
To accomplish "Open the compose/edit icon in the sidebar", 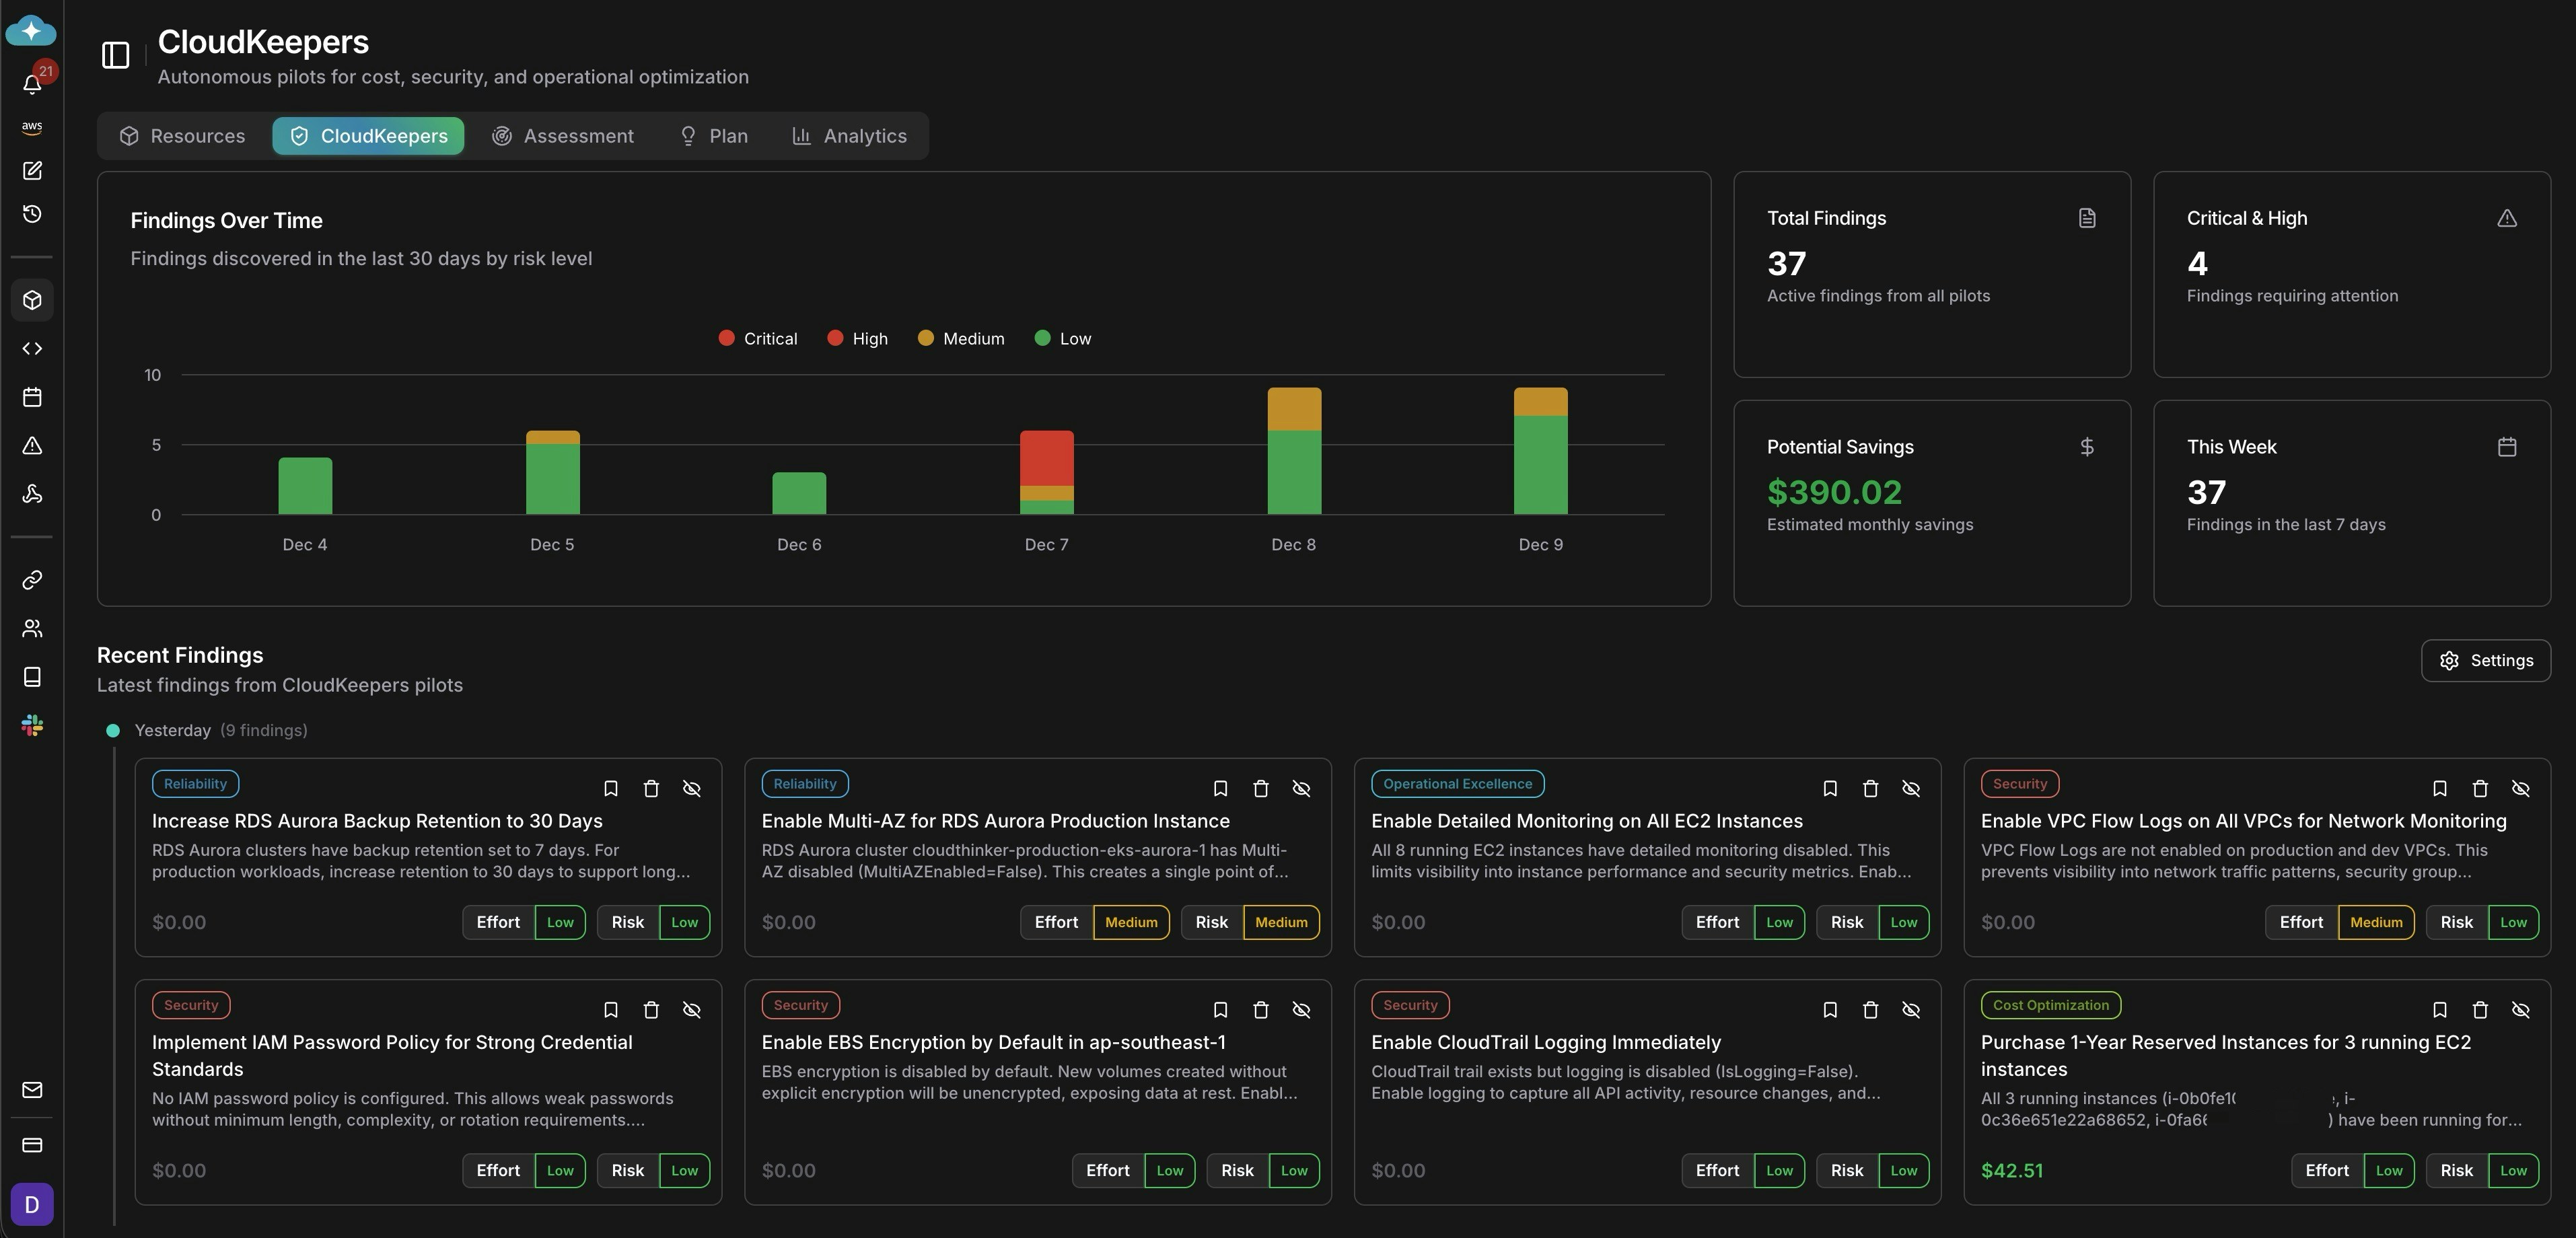I will 32,170.
